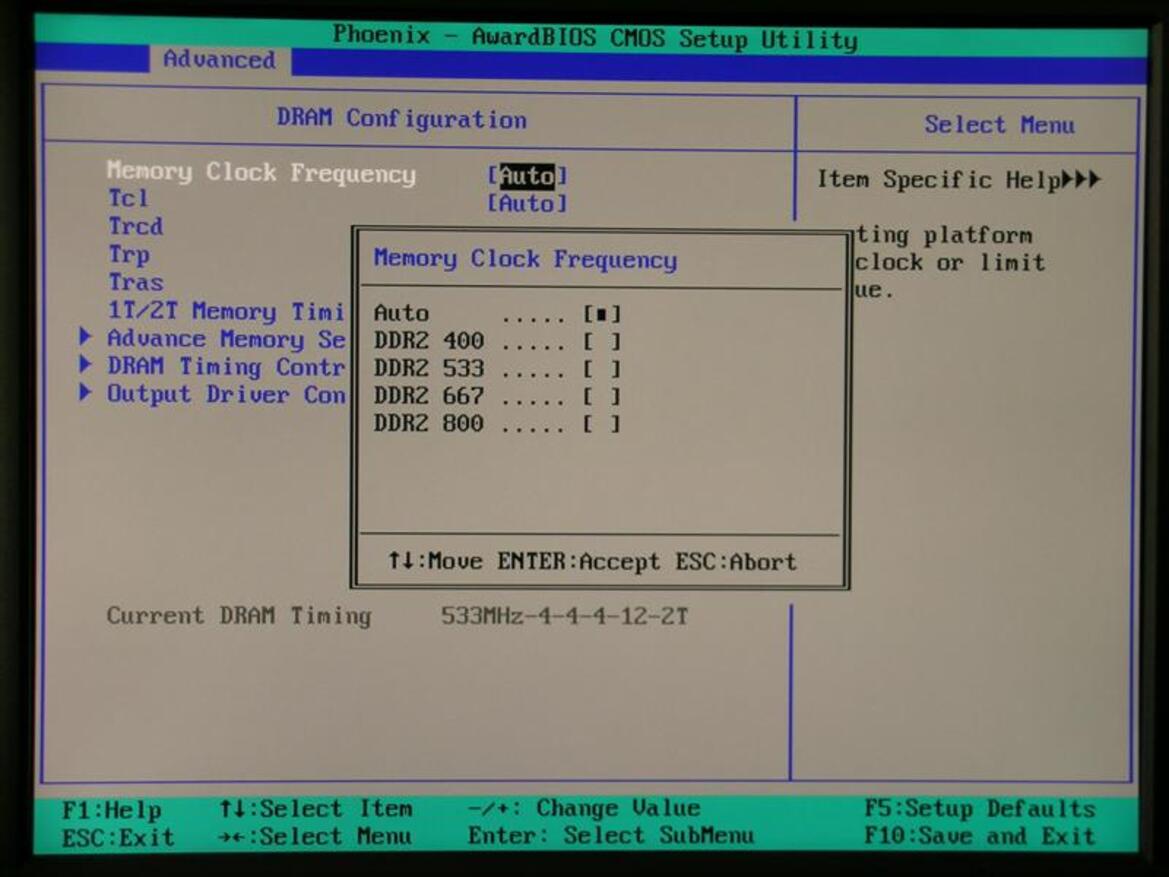Click the F1:Help hint
This screenshot has height=877, width=1169.
[x=111, y=810]
